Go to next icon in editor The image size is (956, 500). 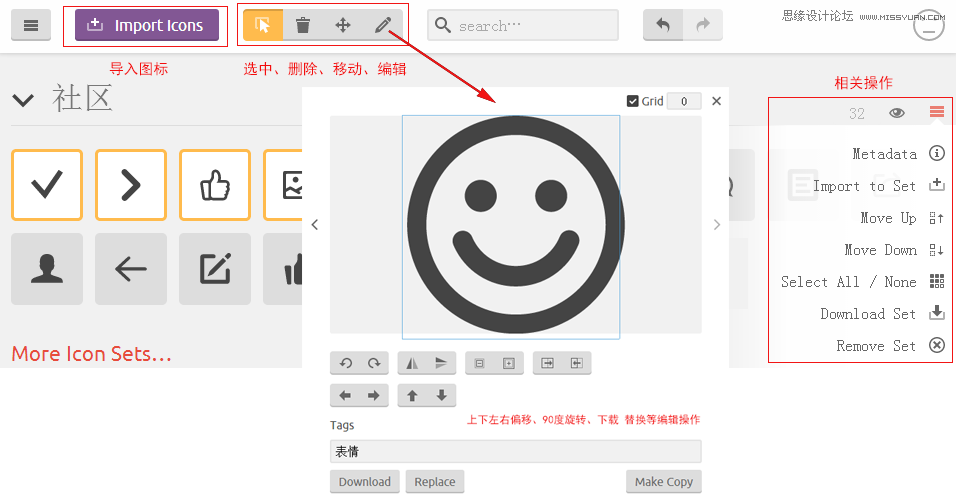(x=716, y=225)
